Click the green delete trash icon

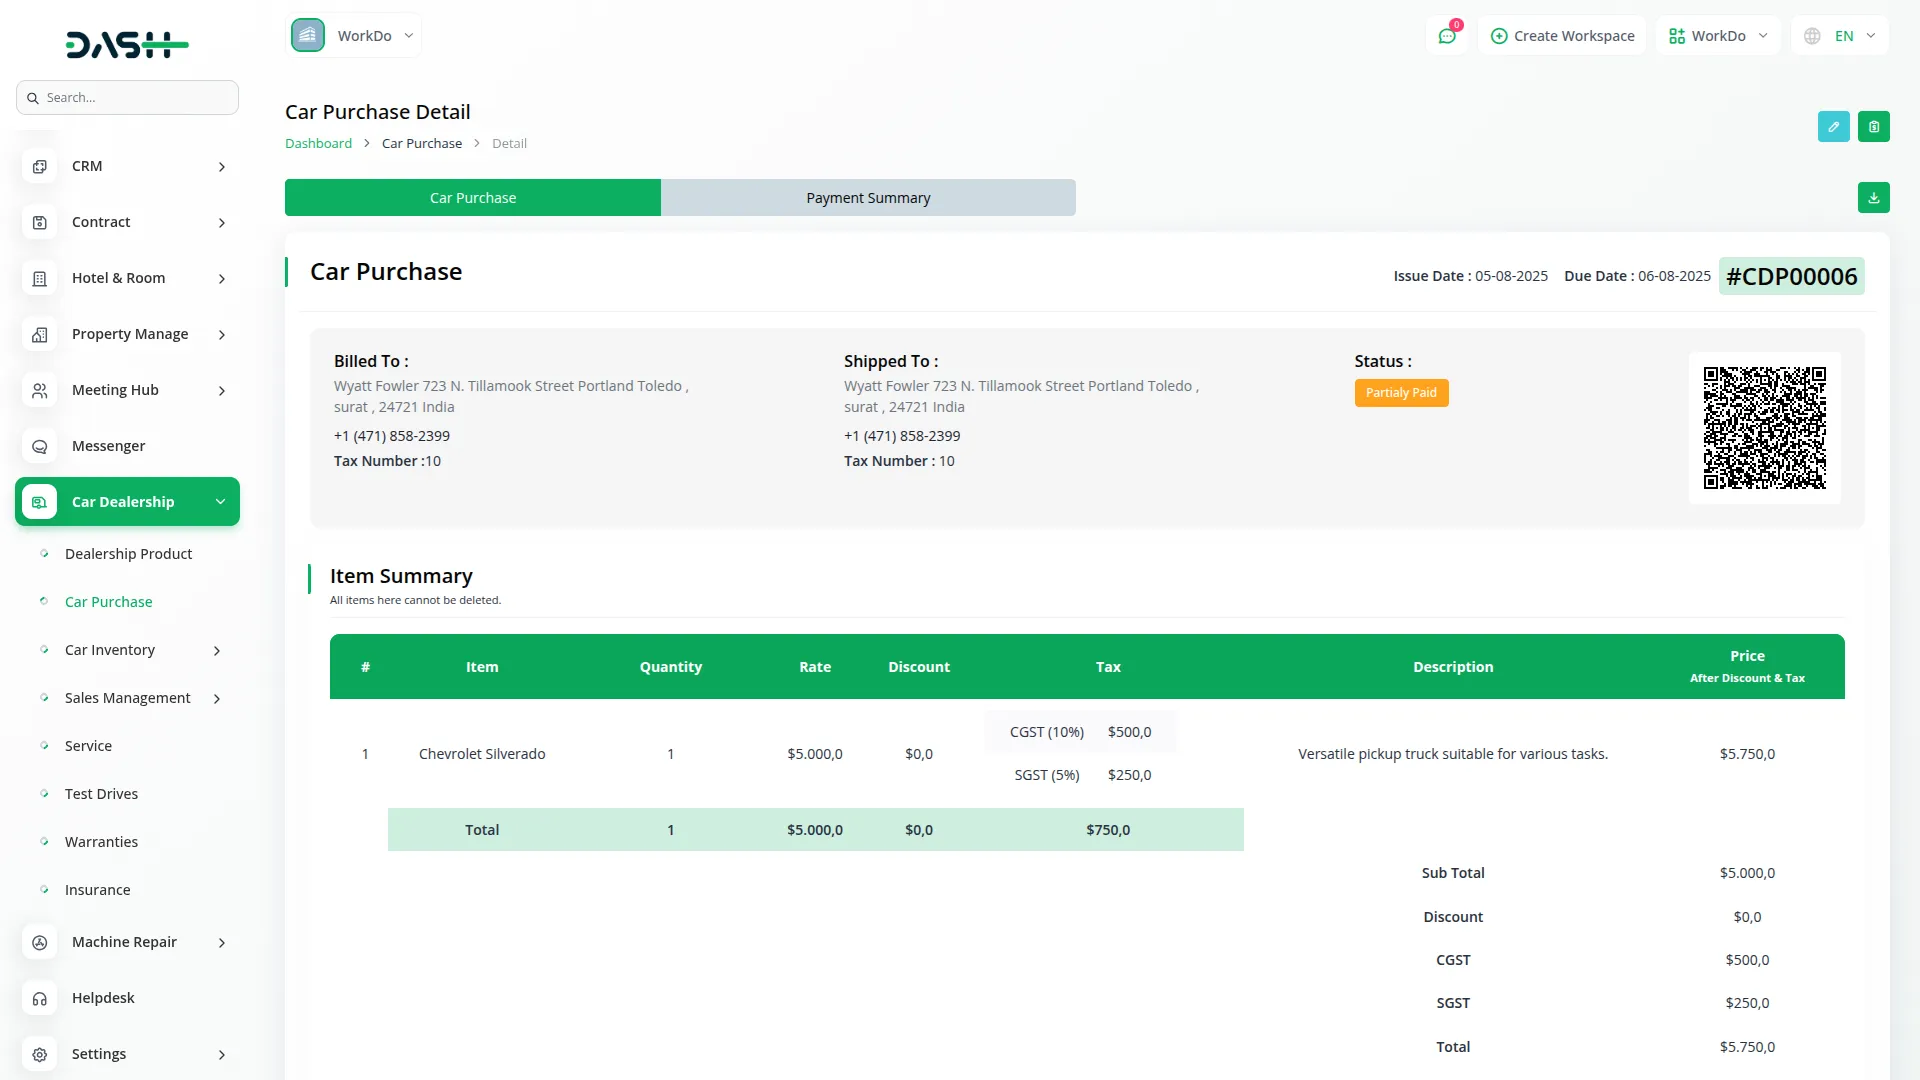[1874, 127]
